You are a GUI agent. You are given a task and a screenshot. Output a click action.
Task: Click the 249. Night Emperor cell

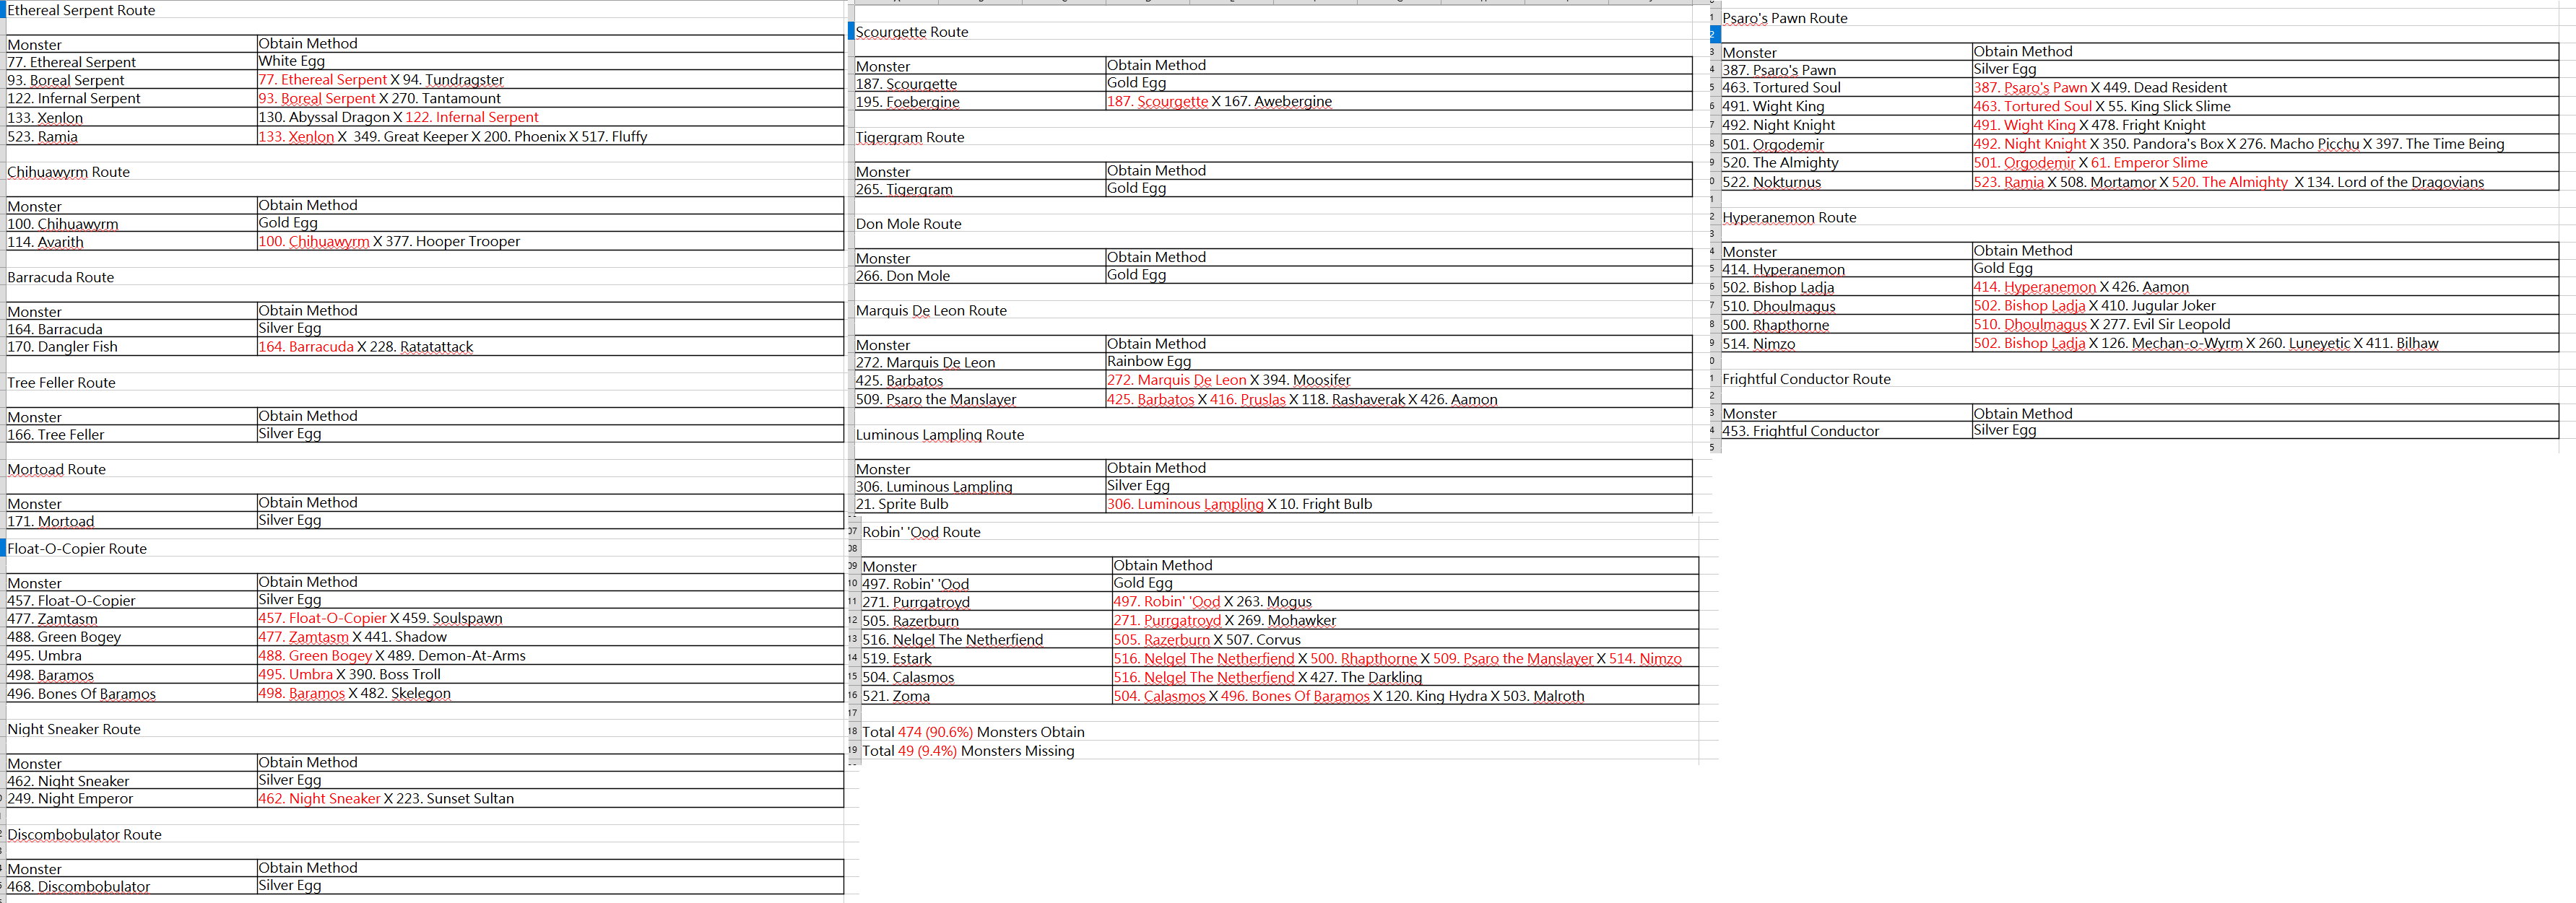(71, 799)
